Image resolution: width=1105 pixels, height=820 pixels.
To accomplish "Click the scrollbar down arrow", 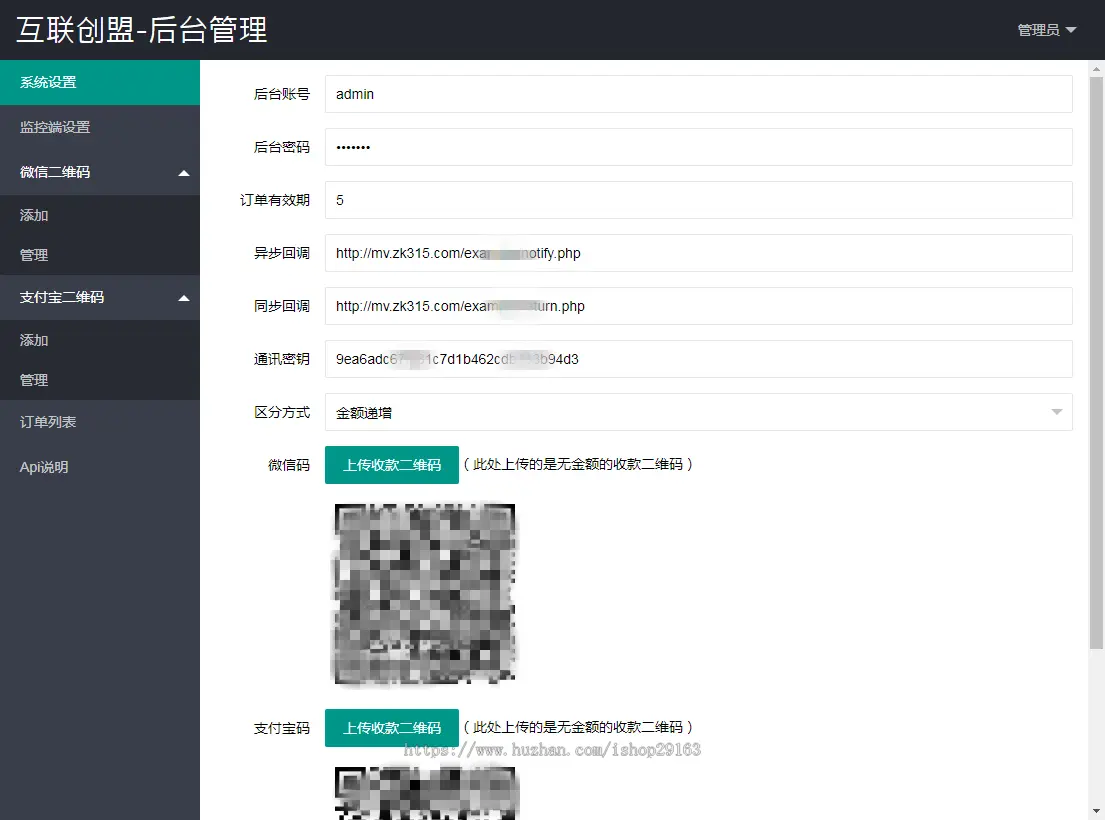I will [x=1096, y=812].
